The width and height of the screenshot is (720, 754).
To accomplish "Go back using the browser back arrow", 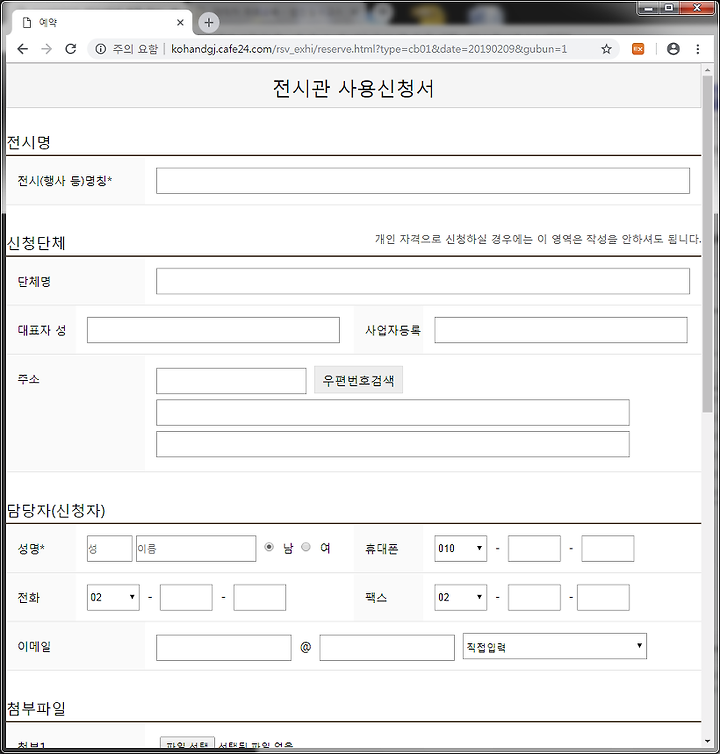I will click(23, 49).
